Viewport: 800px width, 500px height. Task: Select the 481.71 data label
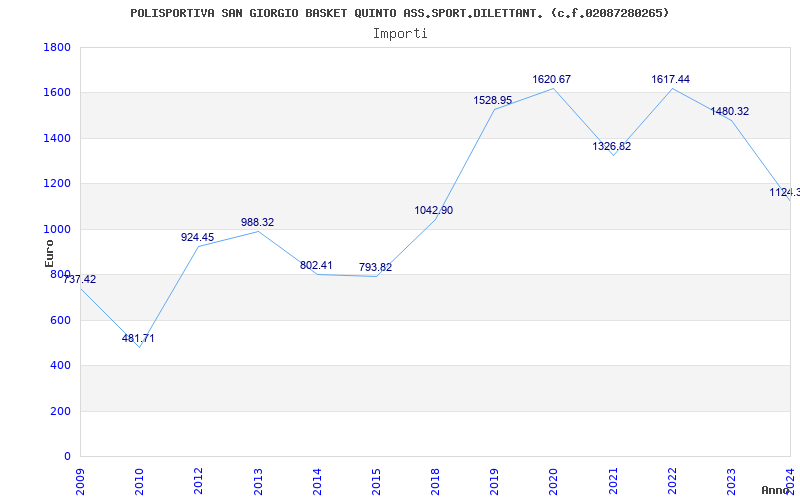click(138, 338)
